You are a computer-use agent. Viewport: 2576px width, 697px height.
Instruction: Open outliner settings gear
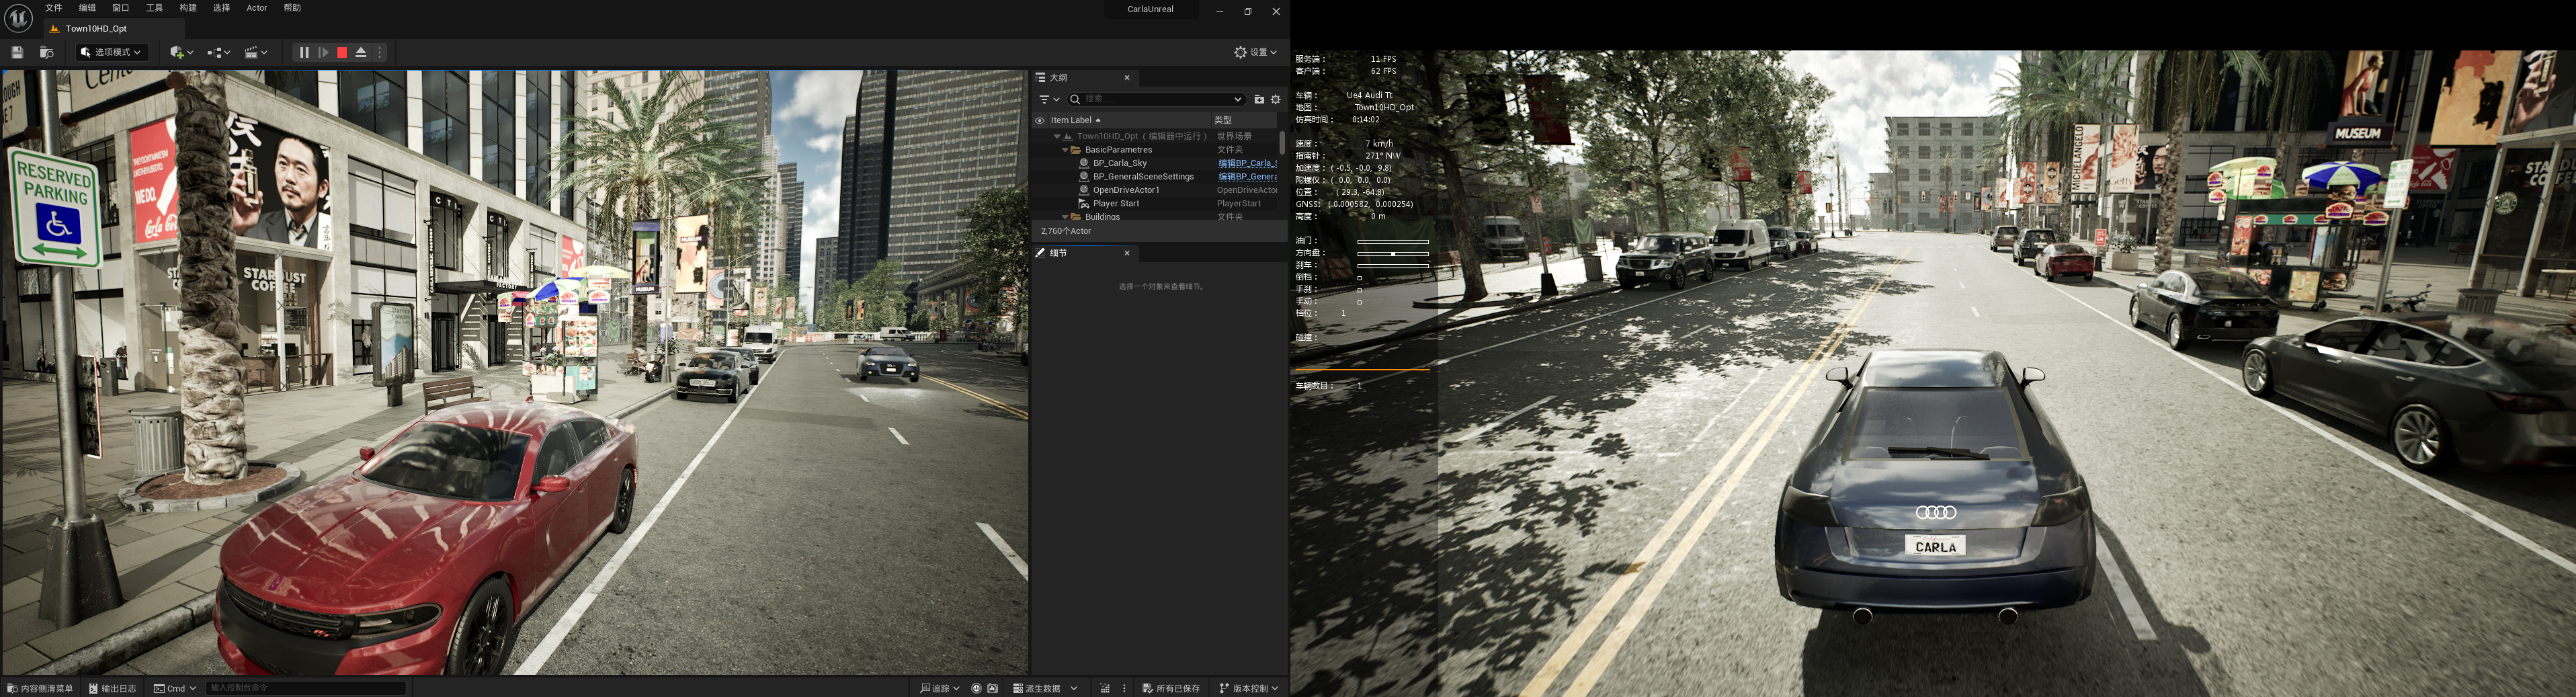point(1275,99)
